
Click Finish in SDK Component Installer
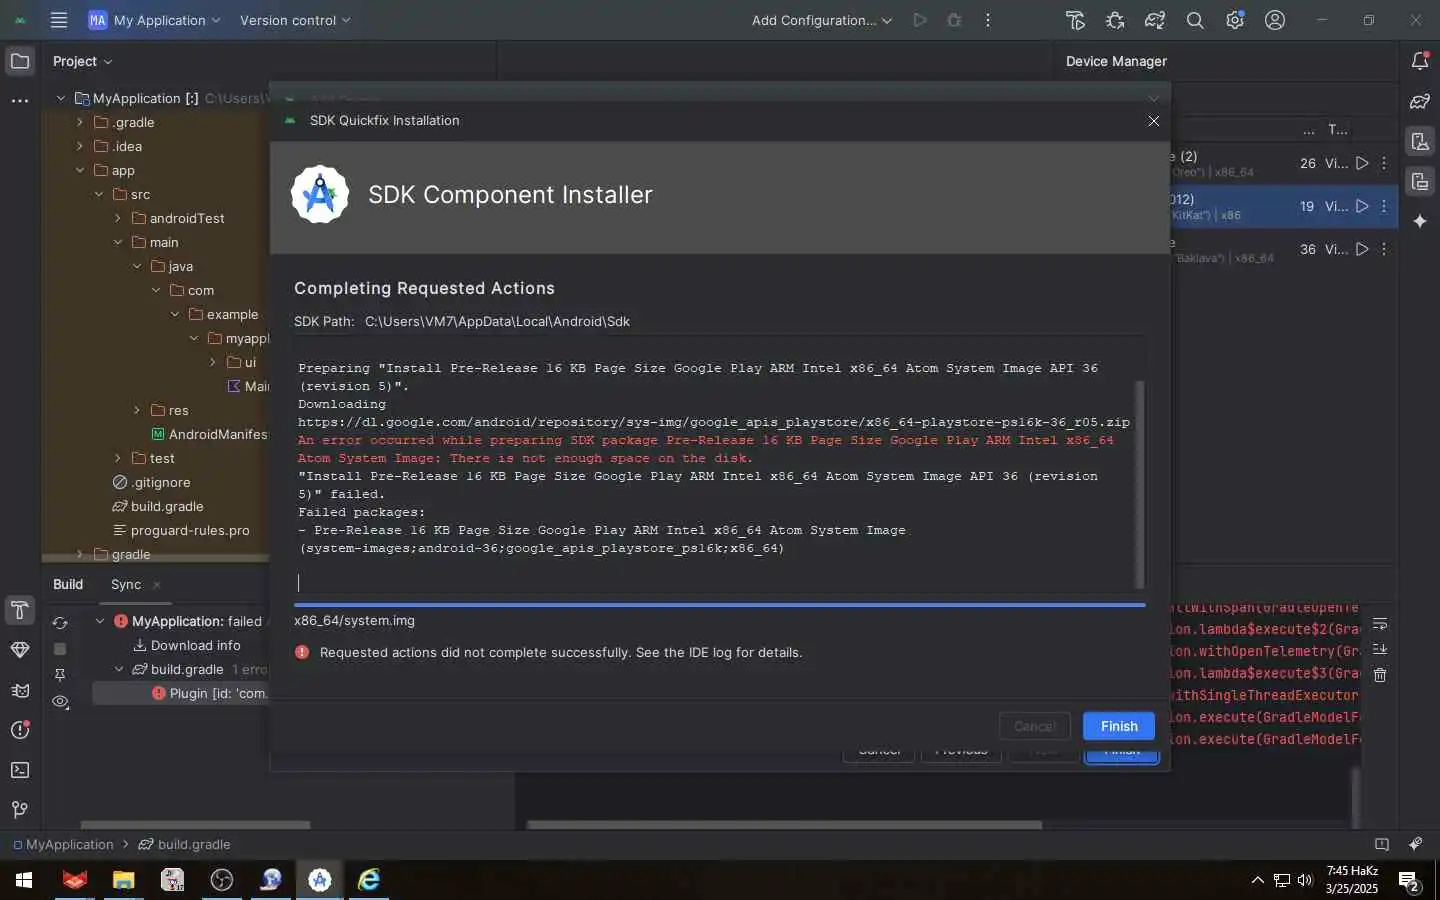pos(1119,726)
